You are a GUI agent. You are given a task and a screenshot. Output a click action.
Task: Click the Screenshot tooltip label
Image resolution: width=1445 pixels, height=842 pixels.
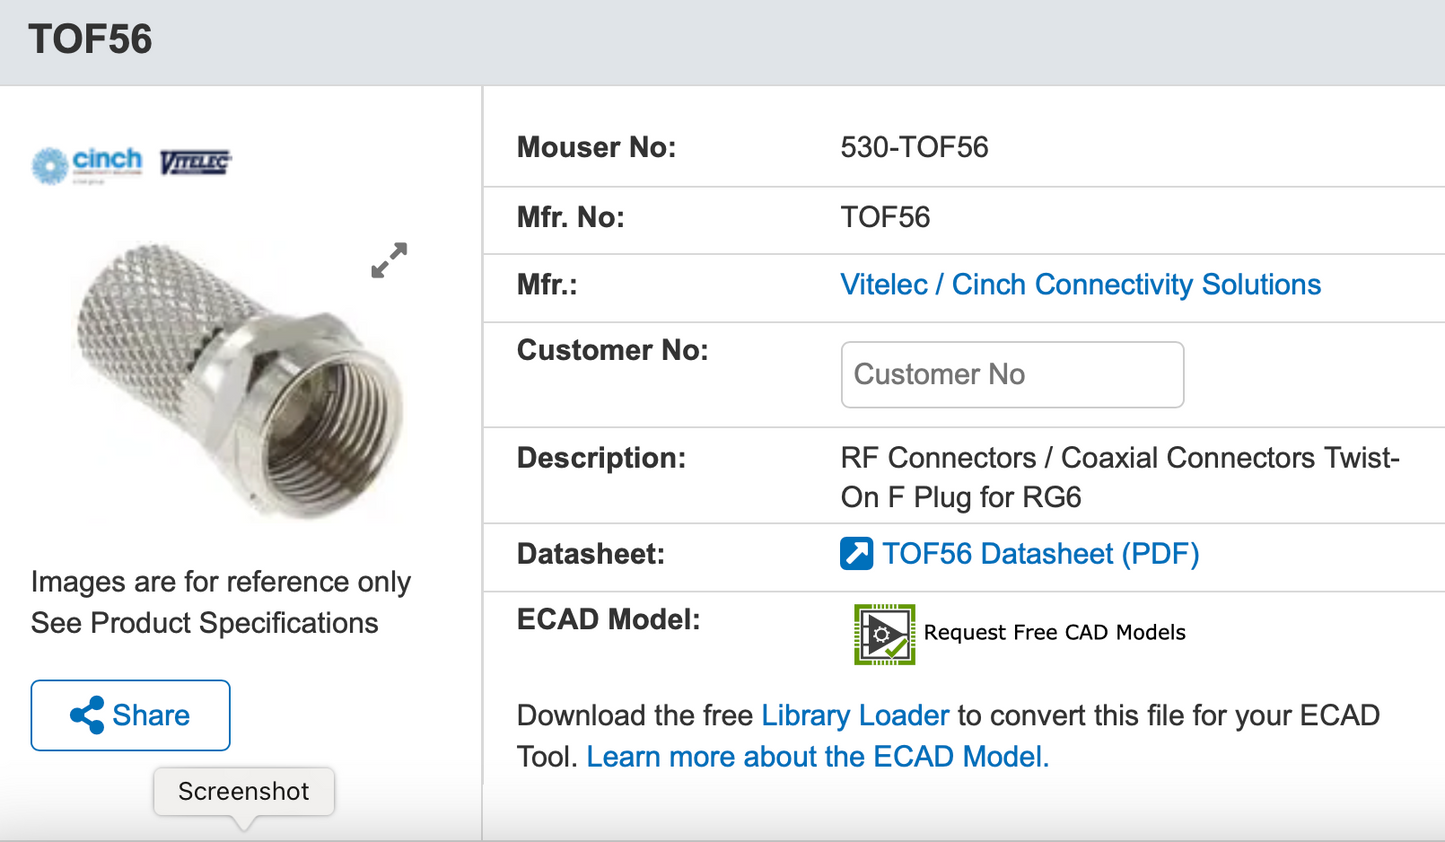click(x=243, y=791)
